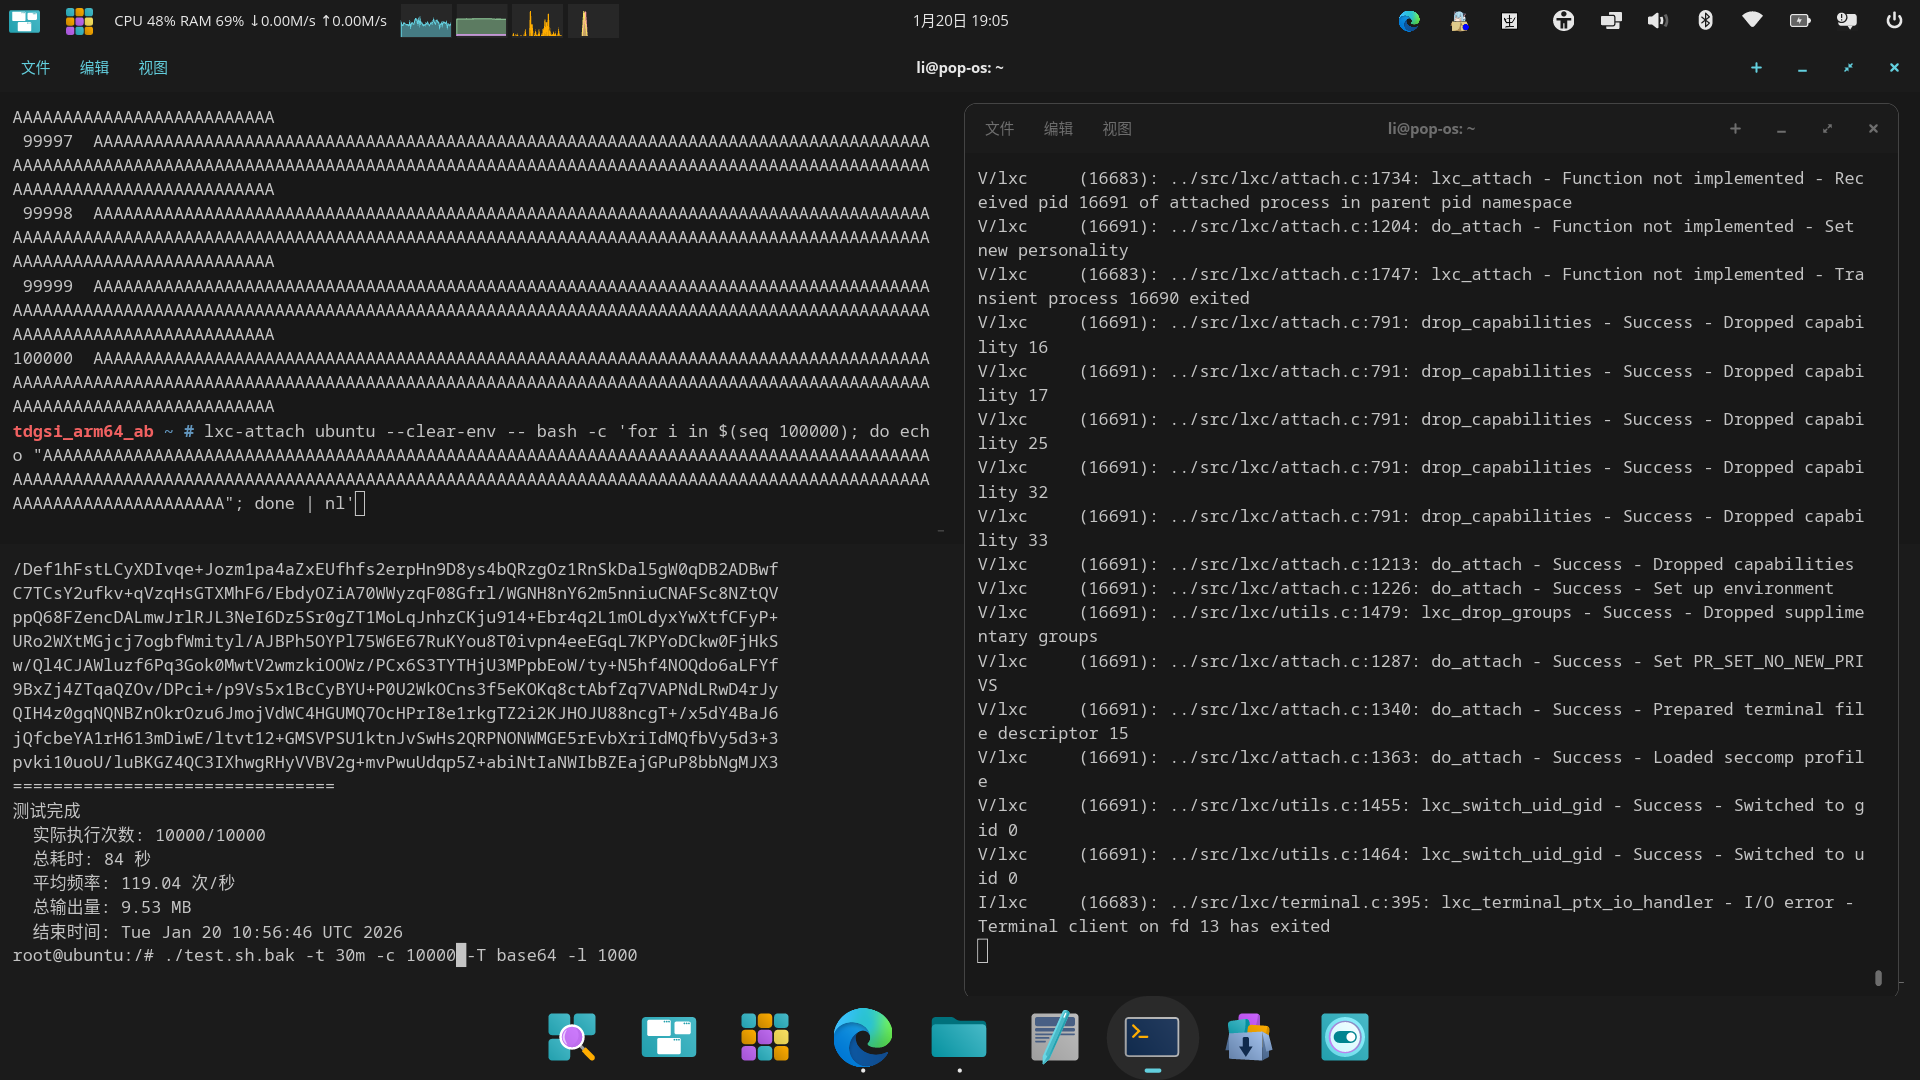Open Settings toggle app in the dock
1920x1080 pixels.
point(1344,1037)
